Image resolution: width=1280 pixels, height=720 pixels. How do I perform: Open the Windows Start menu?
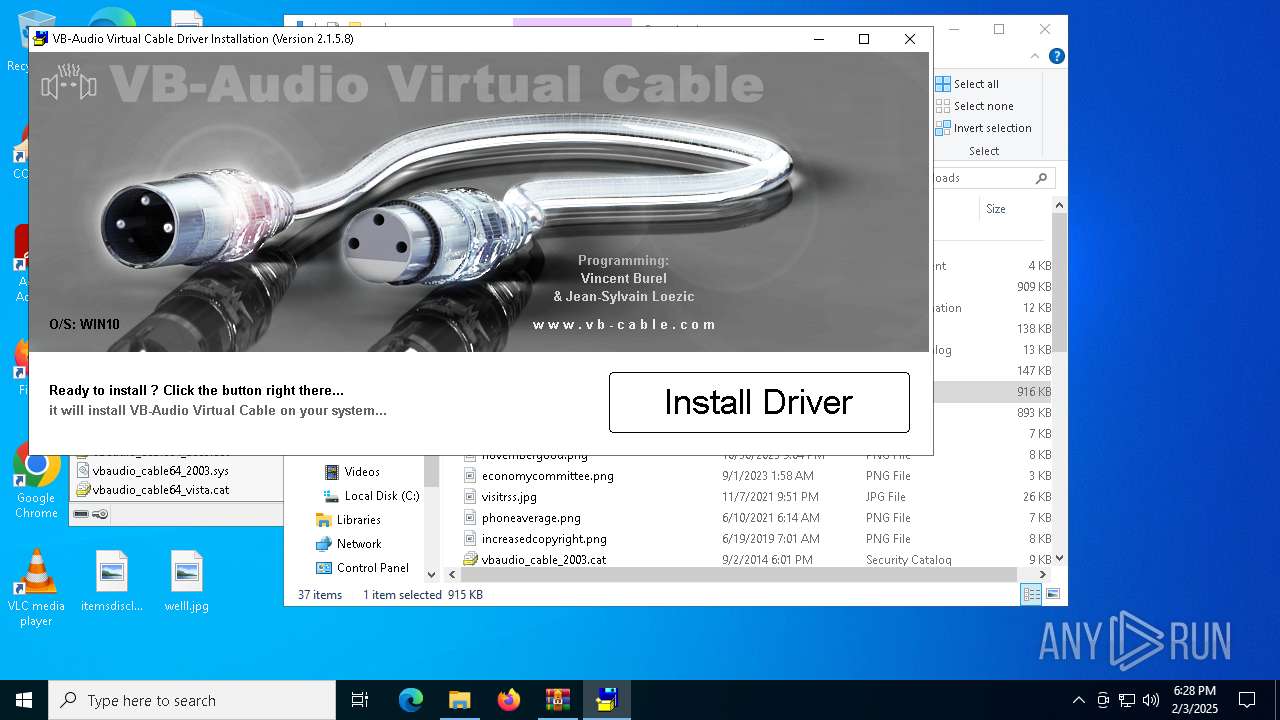(x=24, y=700)
